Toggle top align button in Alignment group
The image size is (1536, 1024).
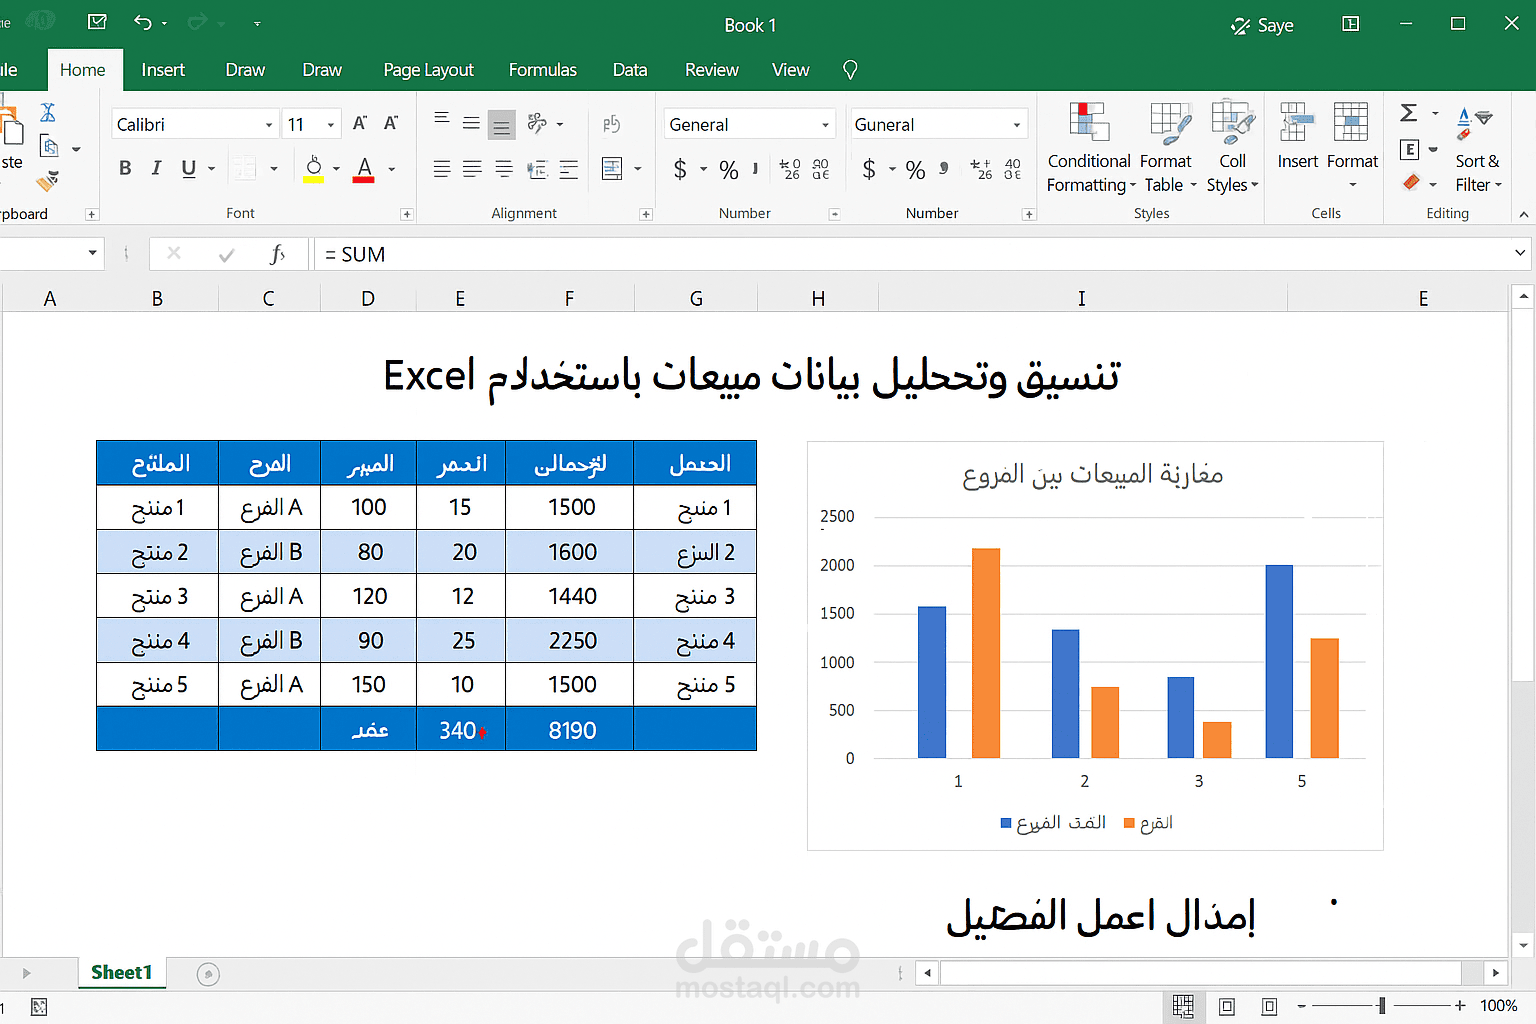pyautogui.click(x=441, y=119)
